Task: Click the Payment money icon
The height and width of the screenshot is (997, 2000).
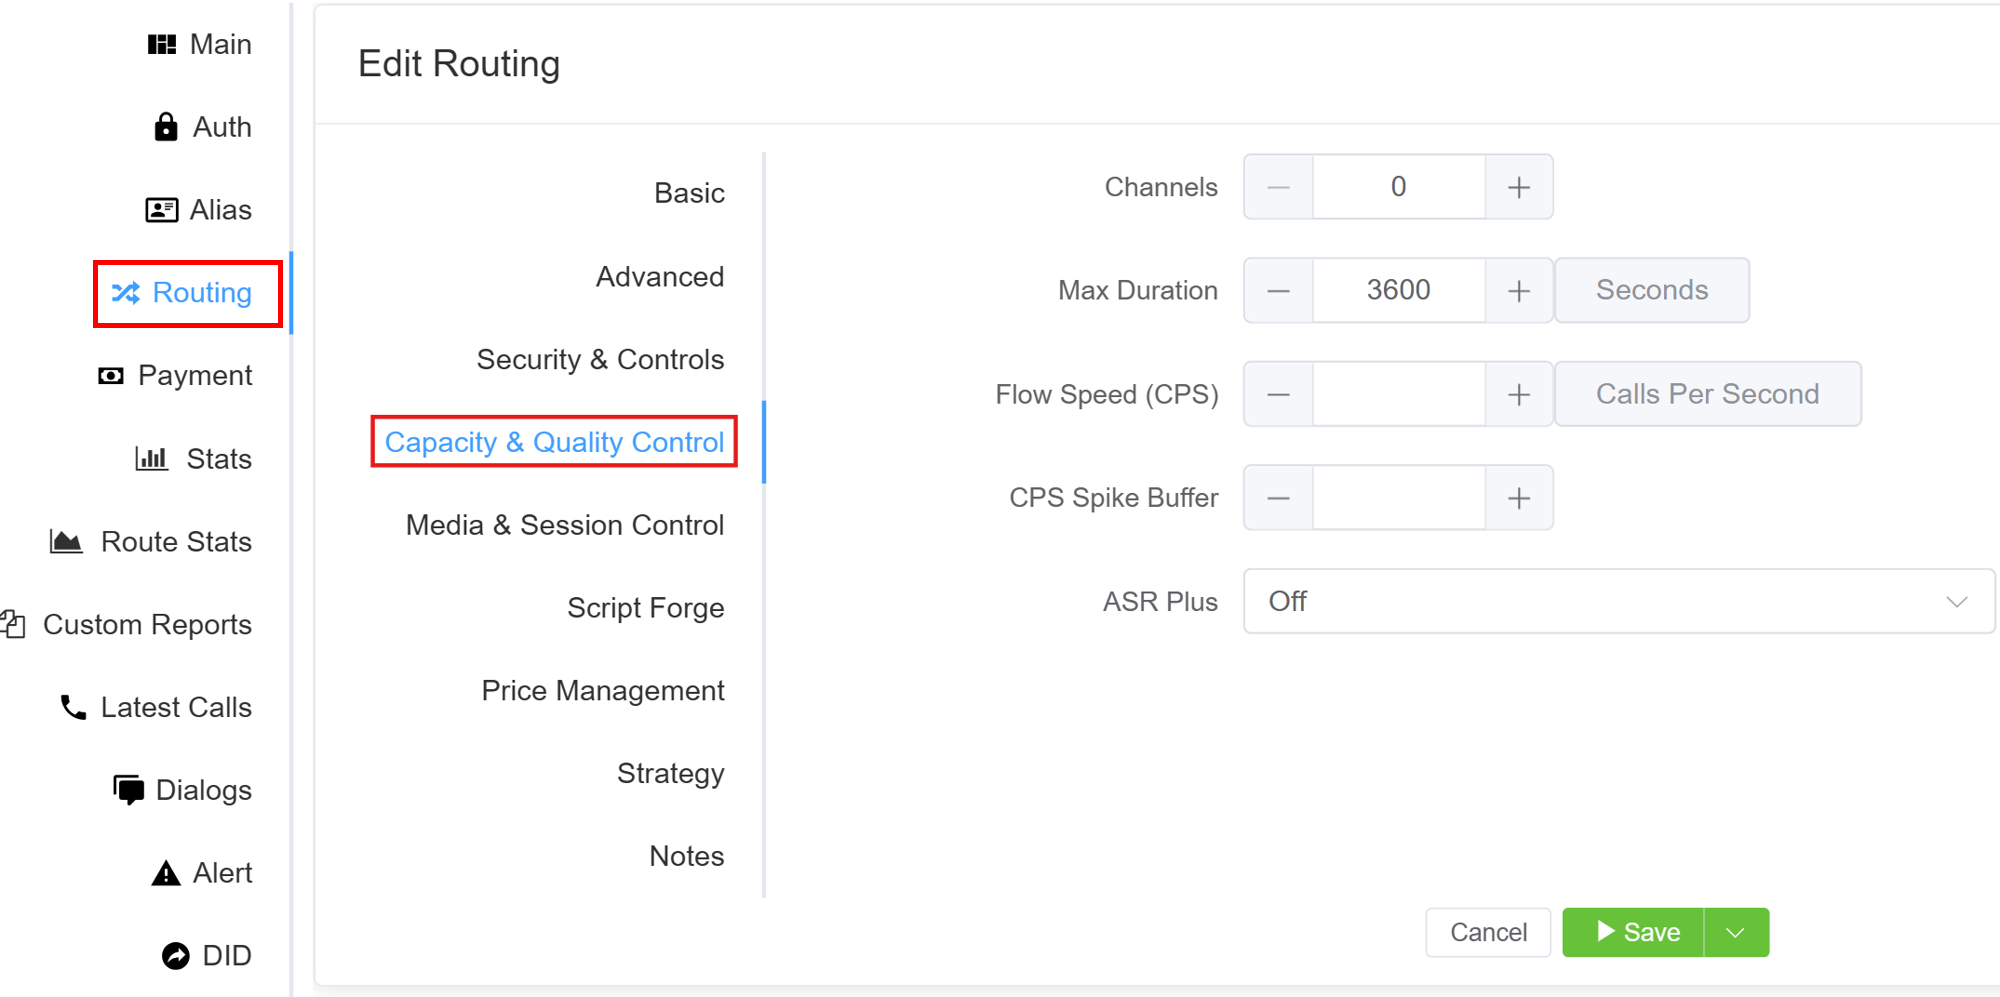Action: (x=111, y=376)
